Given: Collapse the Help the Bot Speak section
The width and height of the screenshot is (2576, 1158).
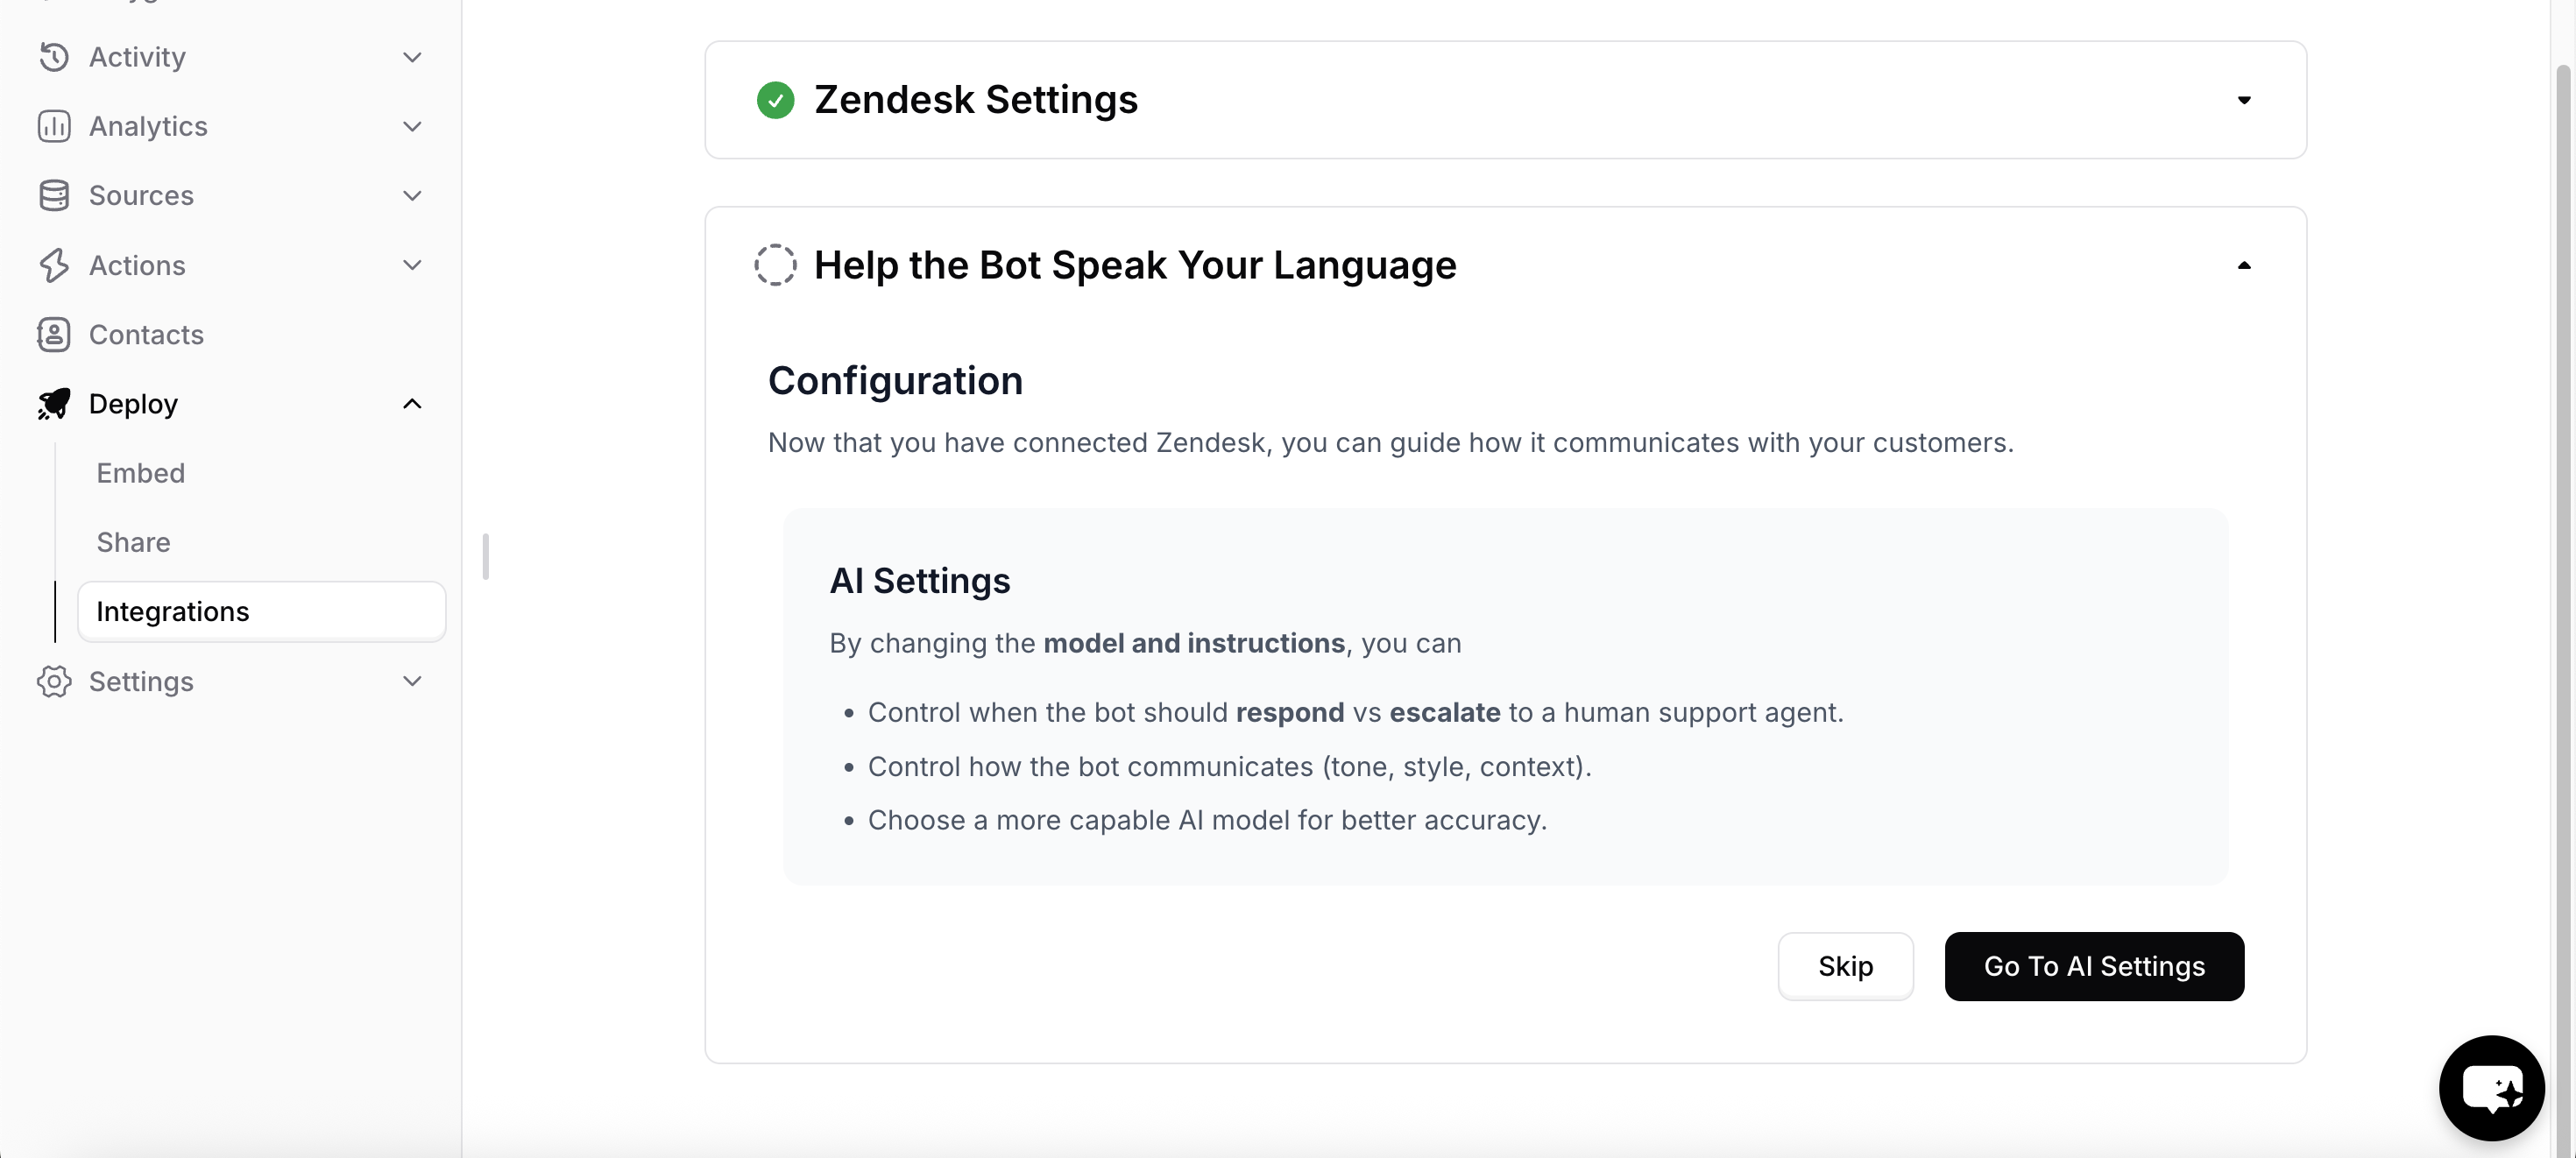Looking at the screenshot, I should (x=2244, y=265).
